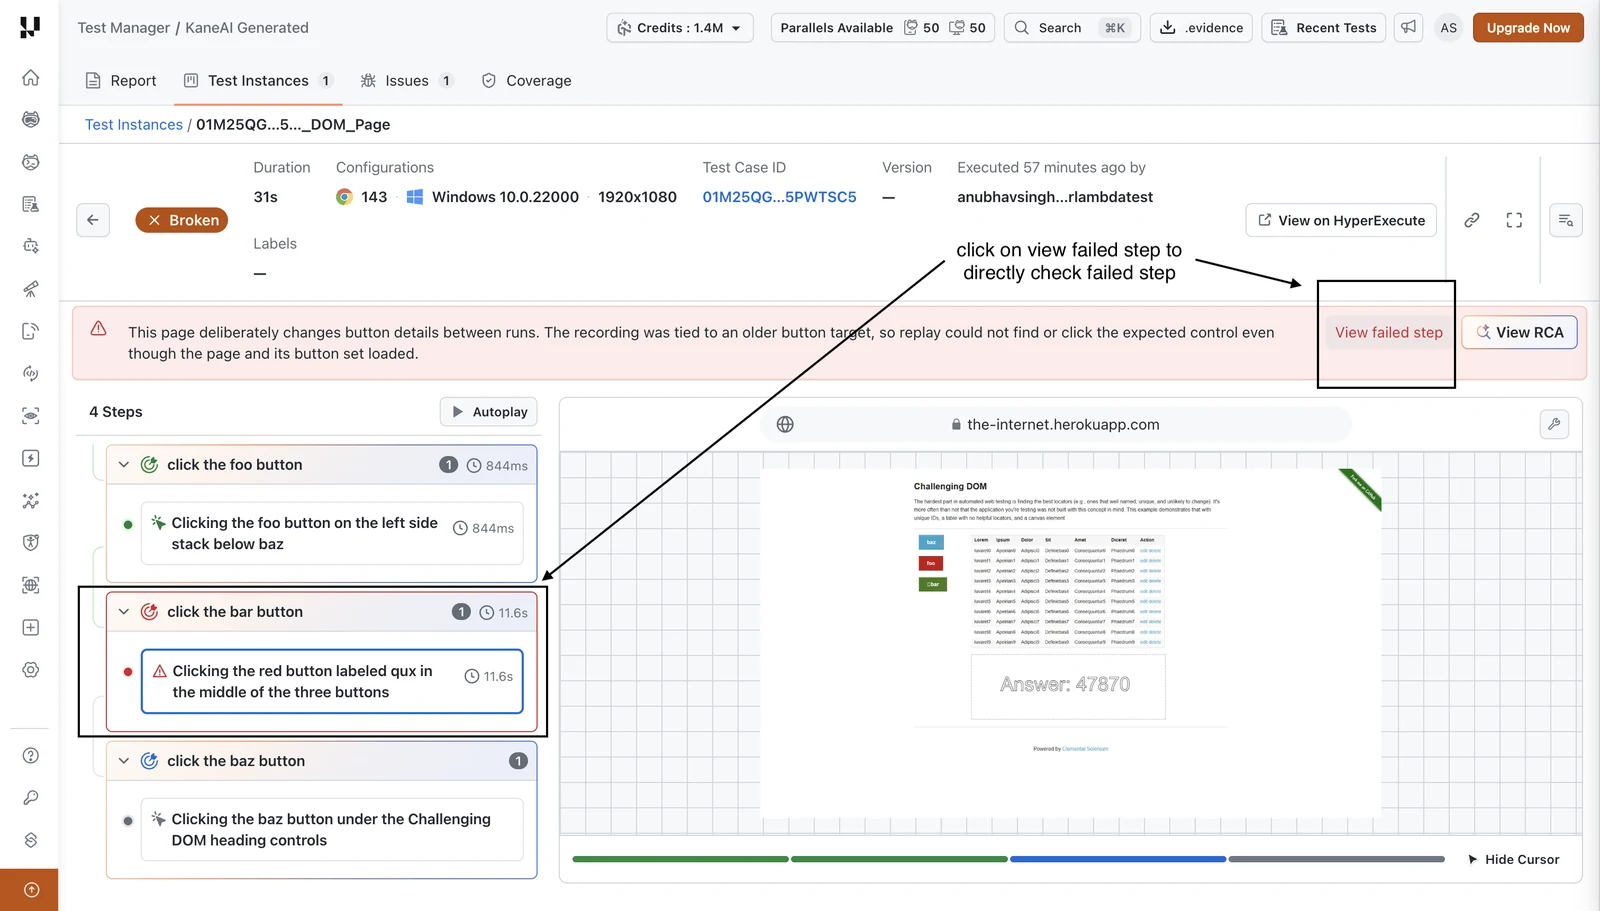
Task: Go to Home in the left sidebar
Action: [x=31, y=77]
